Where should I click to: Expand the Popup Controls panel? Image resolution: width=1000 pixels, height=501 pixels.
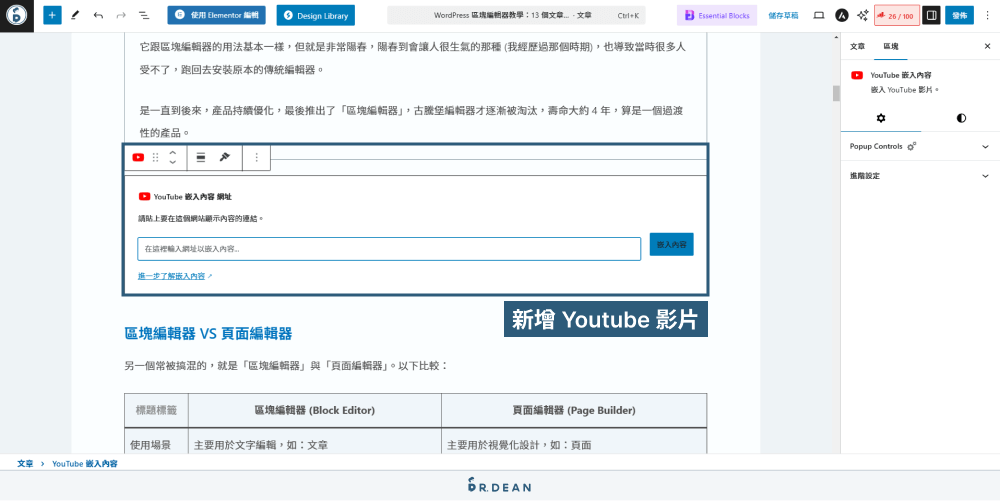[x=920, y=146]
